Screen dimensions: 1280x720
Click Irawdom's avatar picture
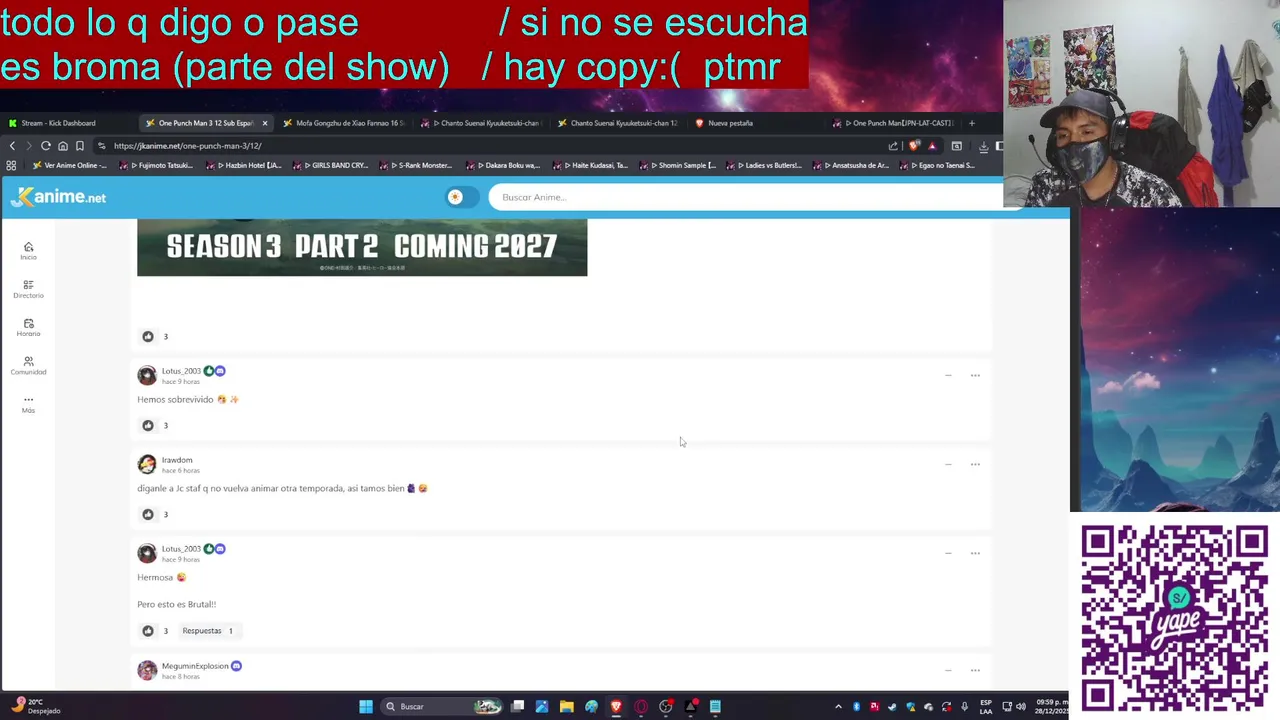tap(147, 464)
